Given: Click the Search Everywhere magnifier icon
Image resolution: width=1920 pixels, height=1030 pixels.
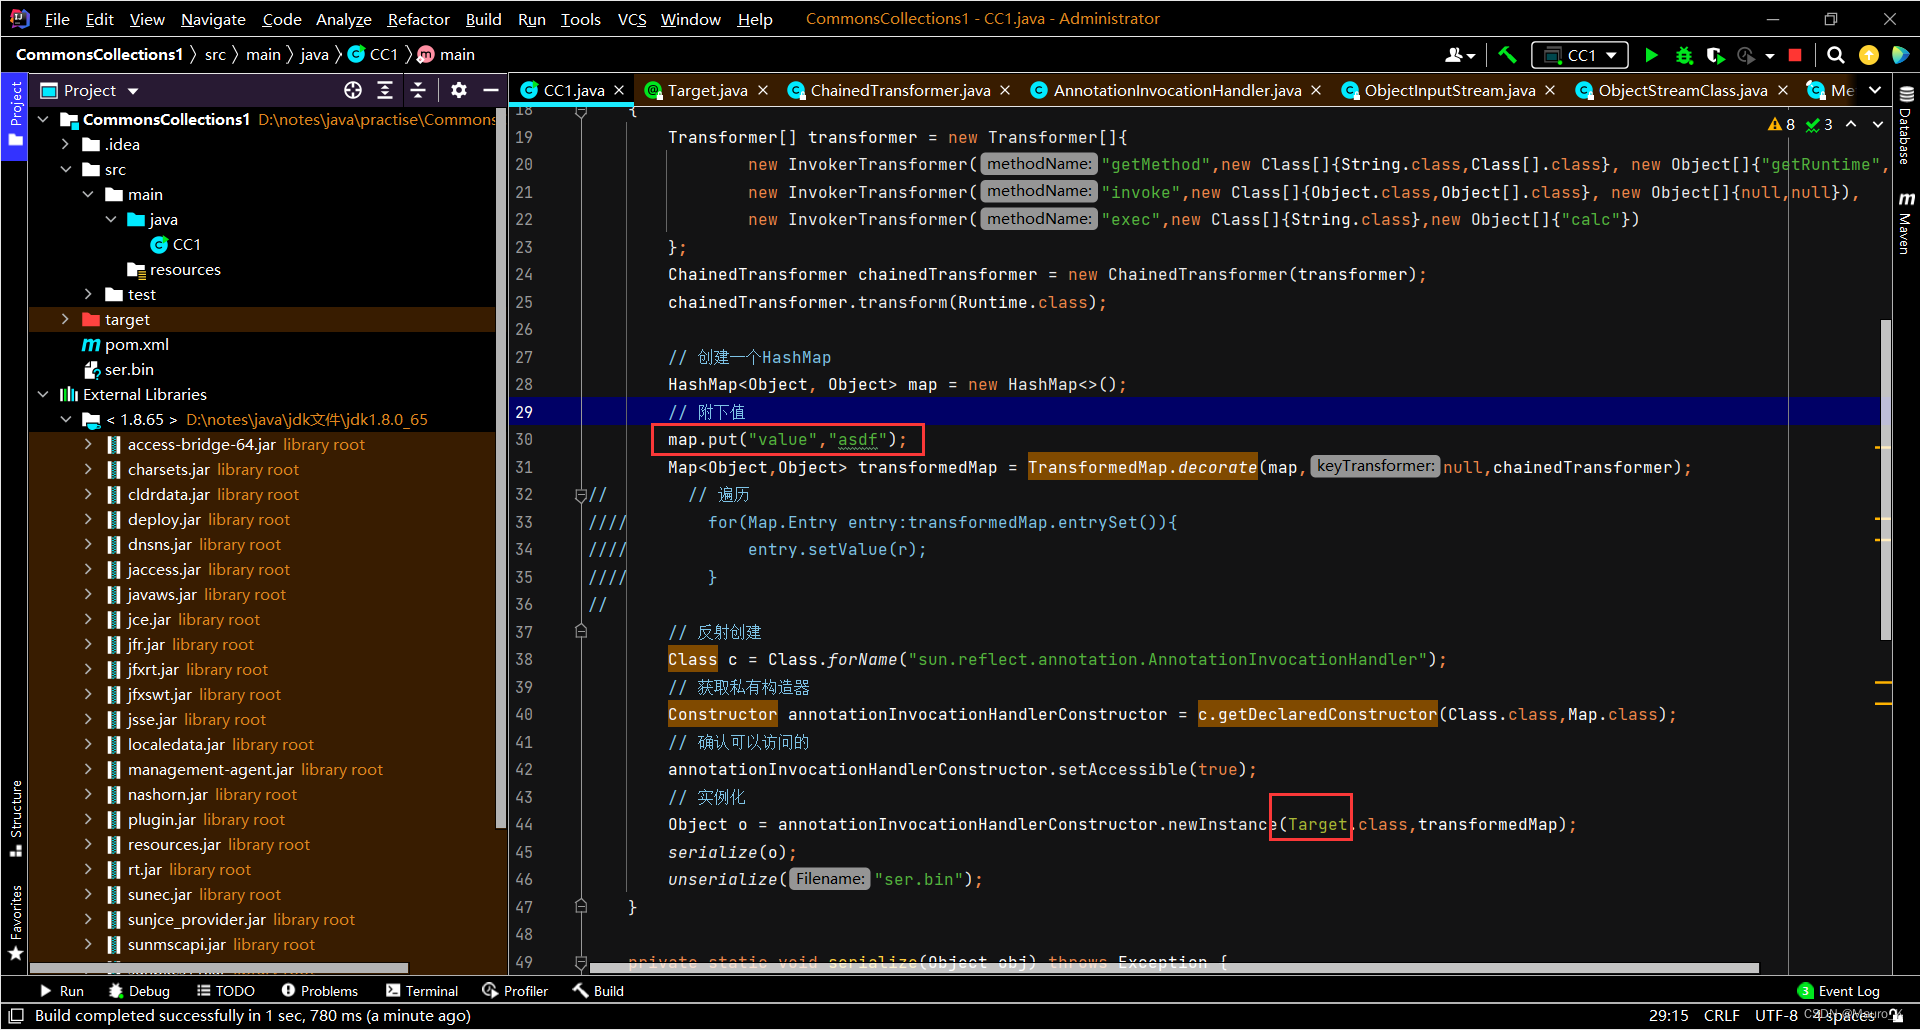Looking at the screenshot, I should 1836,55.
